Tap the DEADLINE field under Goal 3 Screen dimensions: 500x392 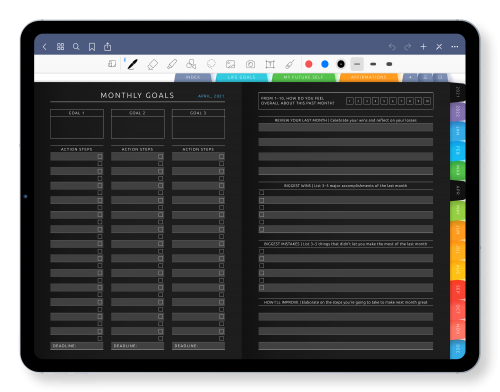point(198,346)
